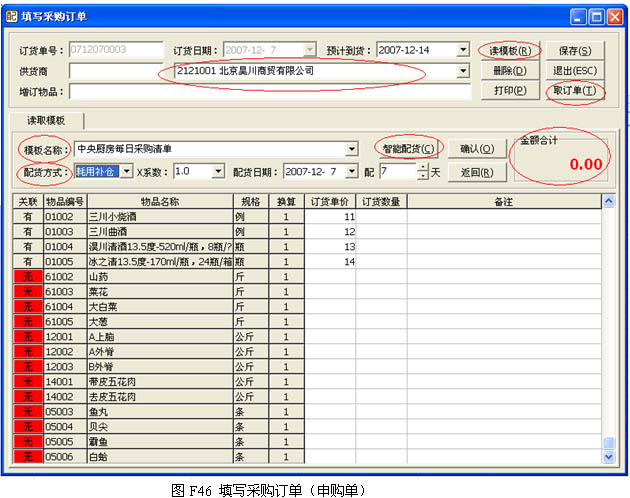Expand the 配货方式 dropdown
The image size is (630, 498).
pyautogui.click(x=125, y=172)
